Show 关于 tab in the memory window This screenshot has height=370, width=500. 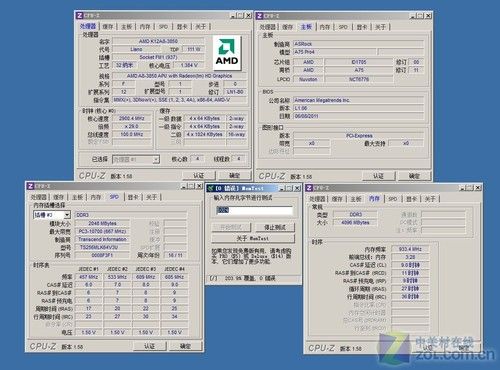tap(430, 199)
